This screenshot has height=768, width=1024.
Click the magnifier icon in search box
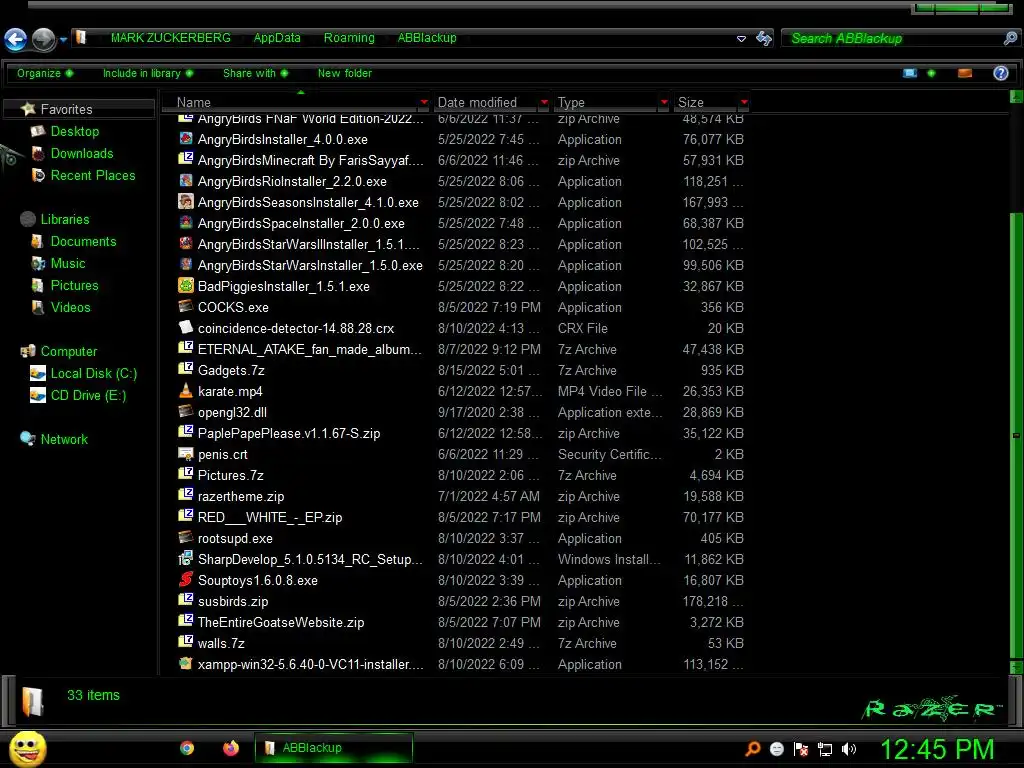coord(1010,39)
